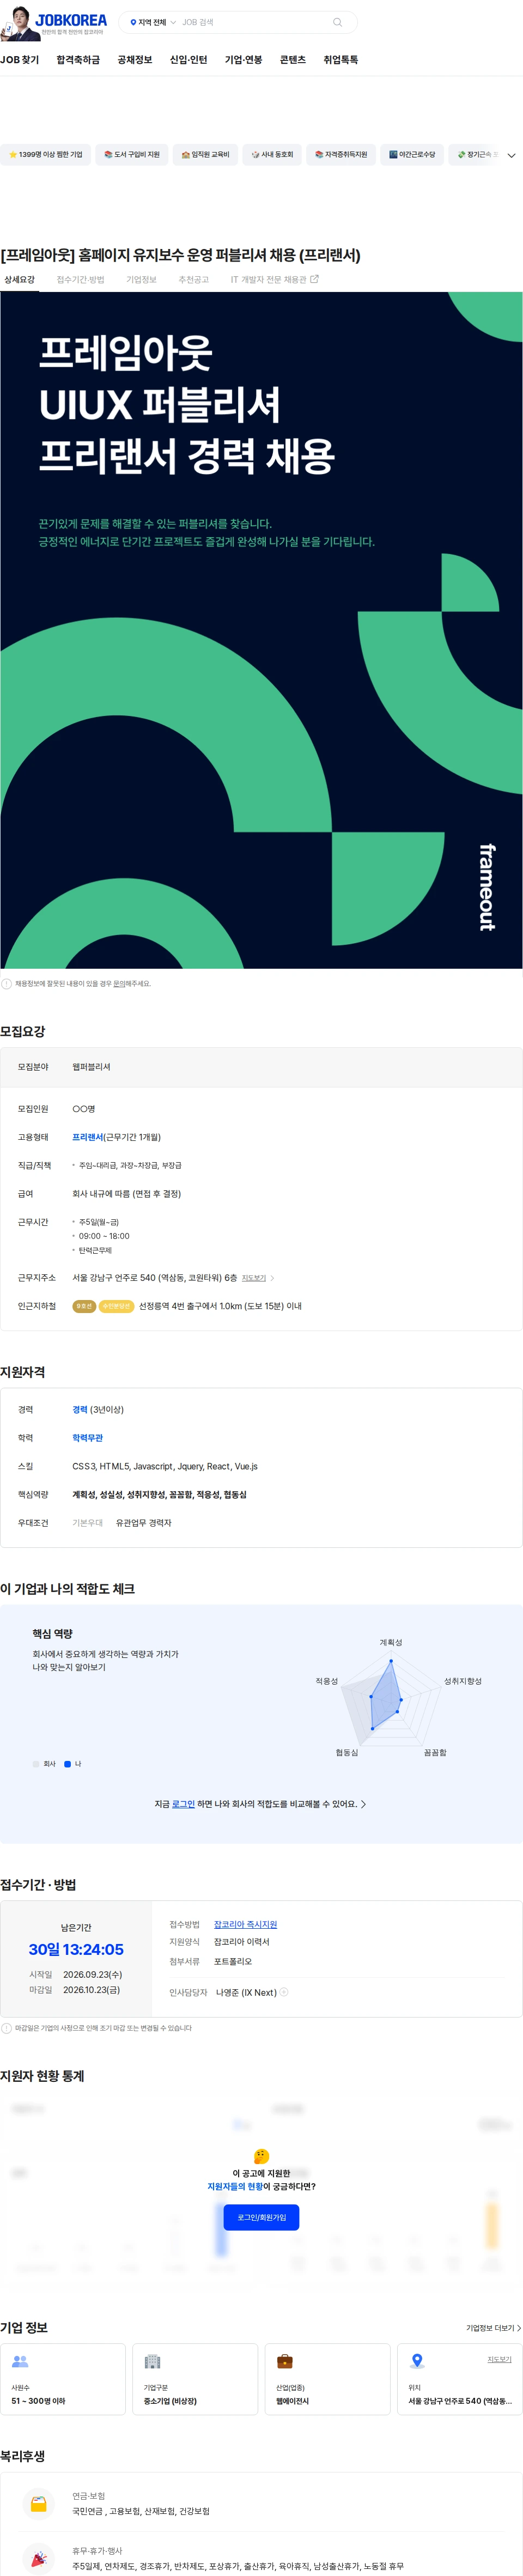Screen dimensions: 523x2576
Task: Click the 웹에이전시 industry text
Action: coord(292,2401)
